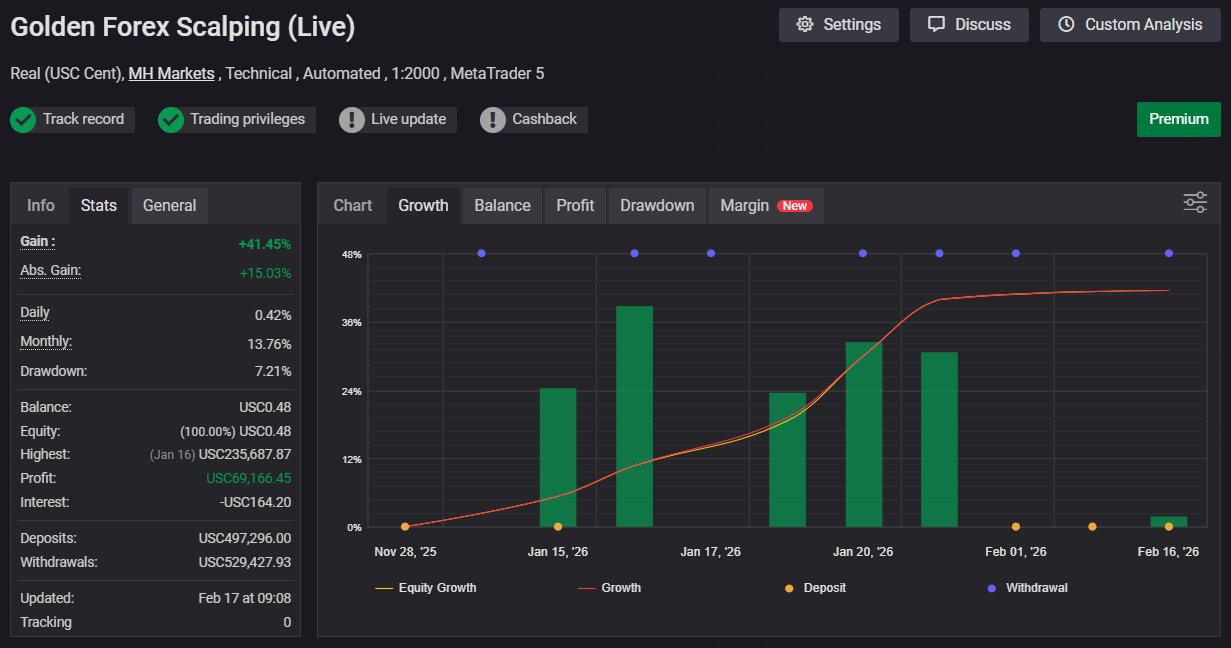Click the Withdrawals stat label
Screen dimensions: 1231x648
click(59, 562)
